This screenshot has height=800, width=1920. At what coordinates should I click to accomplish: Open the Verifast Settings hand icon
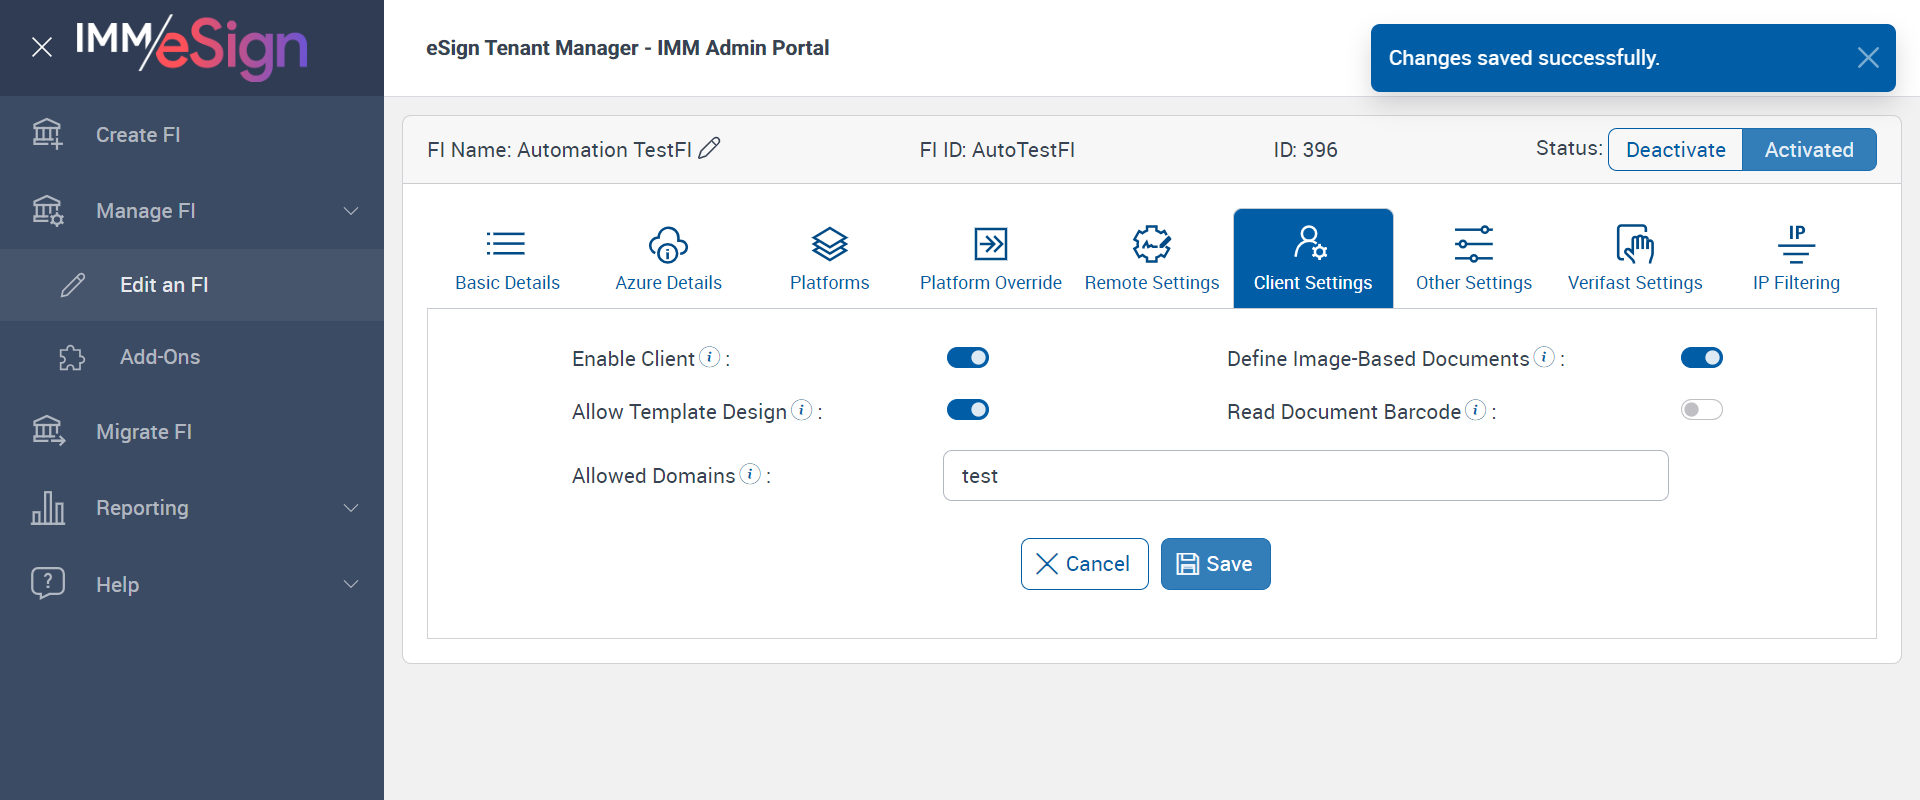click(x=1634, y=244)
